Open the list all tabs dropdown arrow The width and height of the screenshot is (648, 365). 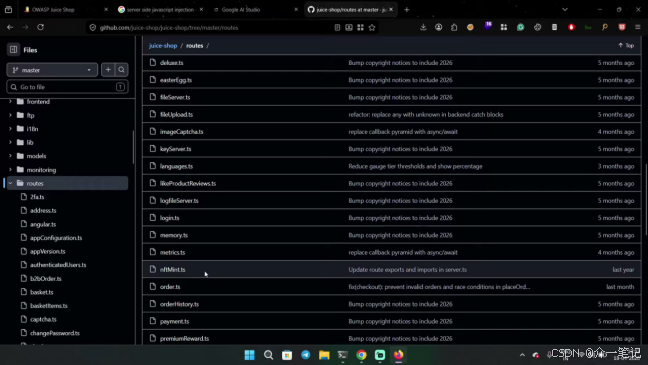565,10
